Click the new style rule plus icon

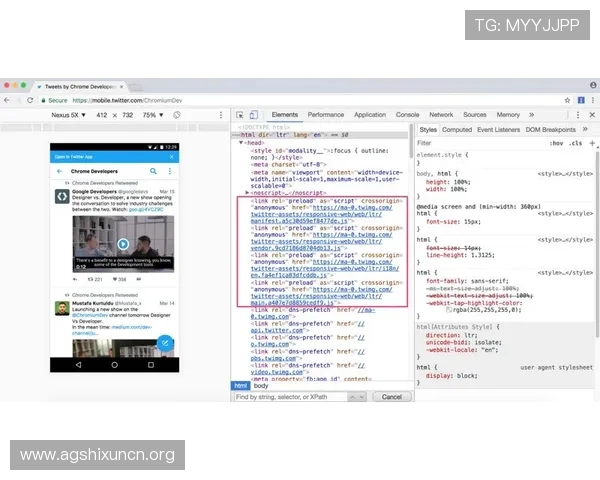[592, 143]
